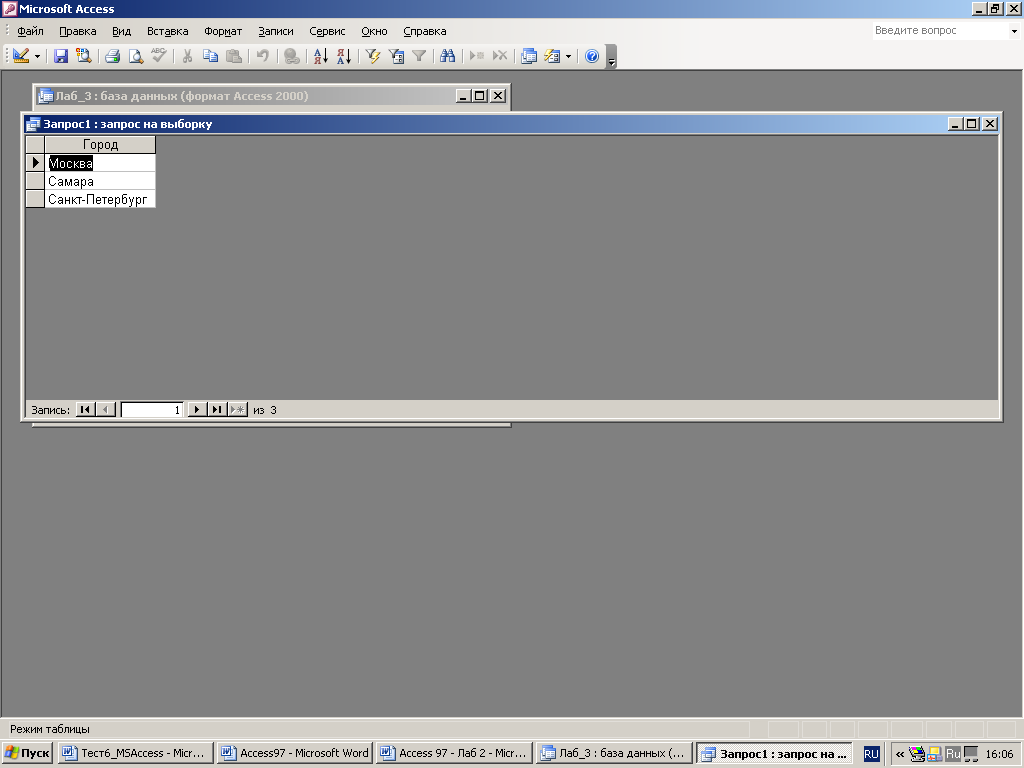This screenshot has height=768, width=1024.
Task: Go to next record navigation button
Action: click(x=197, y=409)
